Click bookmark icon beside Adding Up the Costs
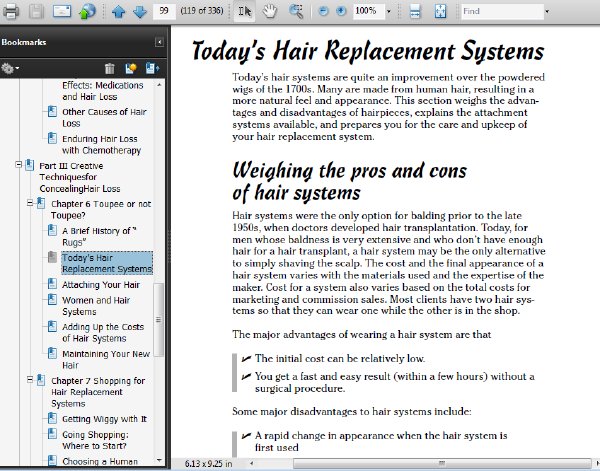The height and width of the screenshot is (471, 600). tap(52, 326)
